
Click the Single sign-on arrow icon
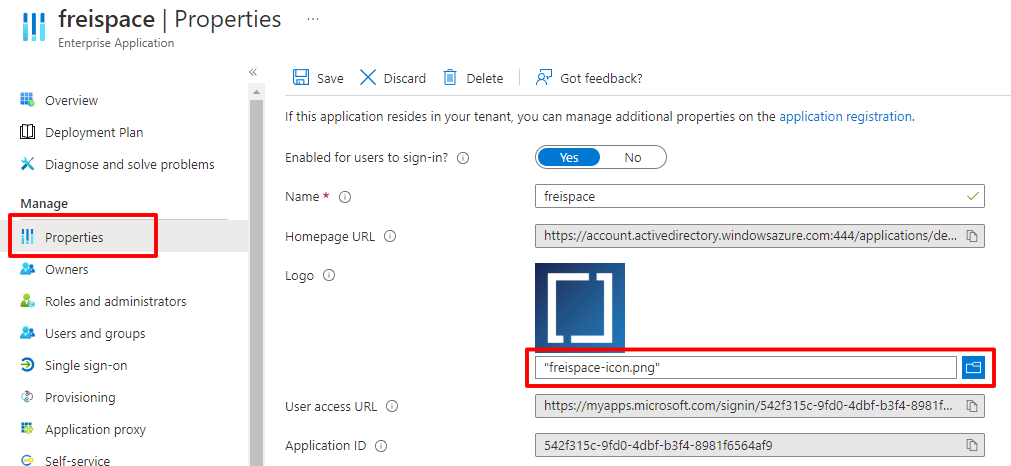point(27,365)
